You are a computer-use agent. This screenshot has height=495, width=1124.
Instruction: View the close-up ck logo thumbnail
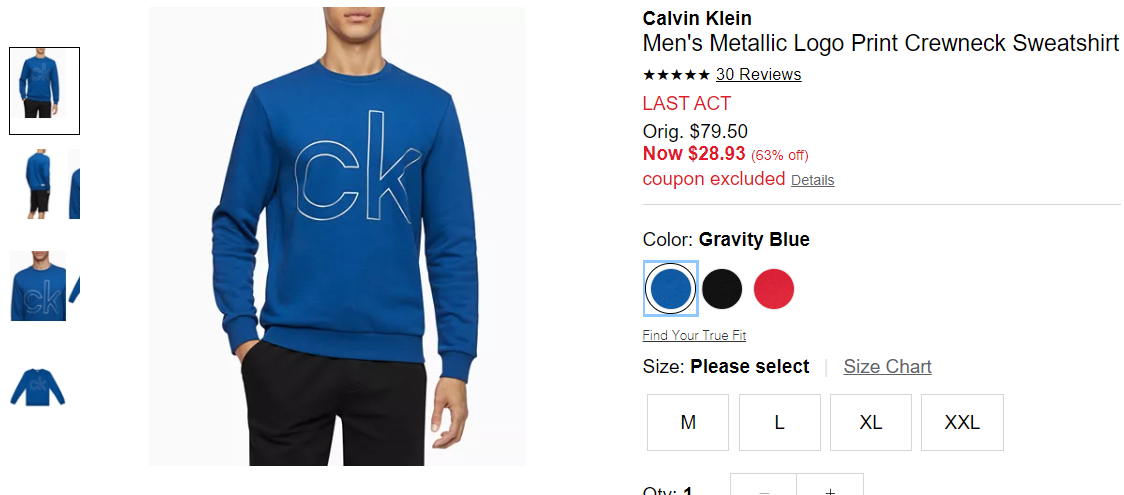pyautogui.click(x=39, y=285)
